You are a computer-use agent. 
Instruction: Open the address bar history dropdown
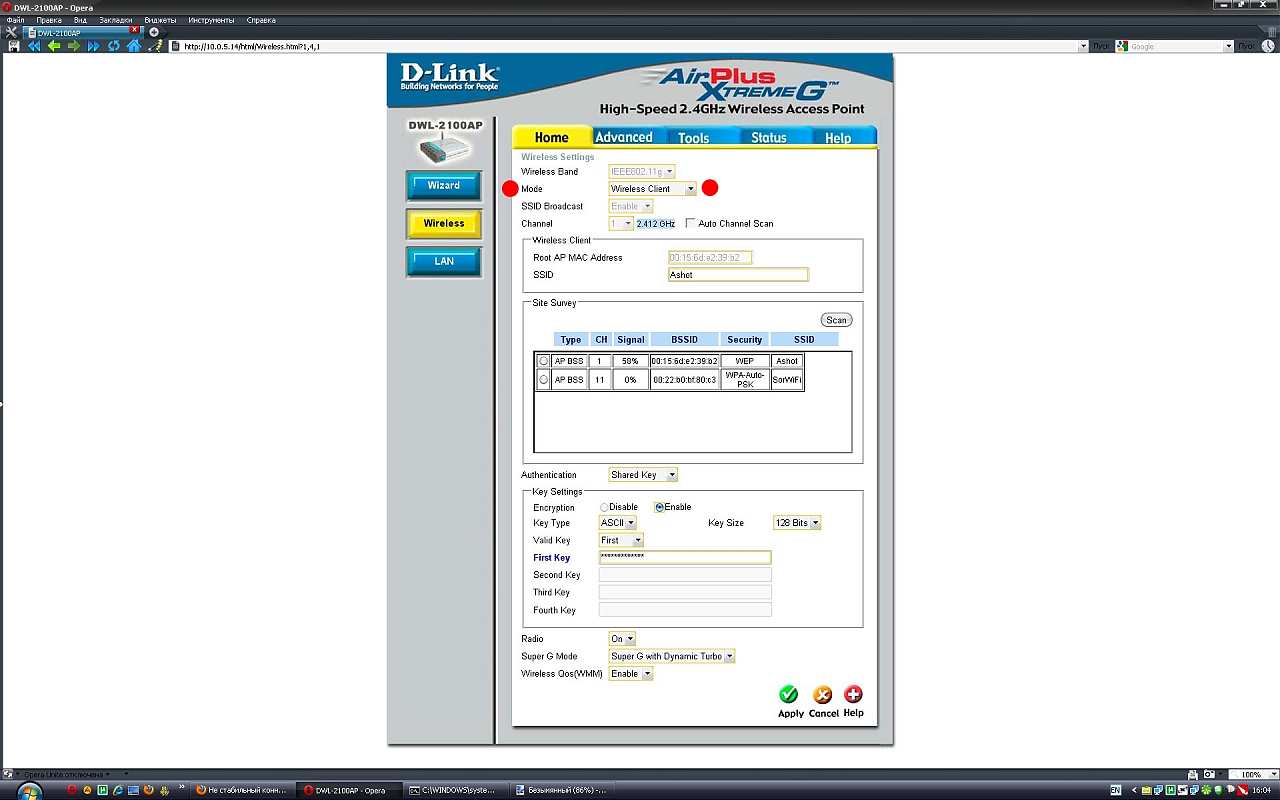pyautogui.click(x=1083, y=46)
